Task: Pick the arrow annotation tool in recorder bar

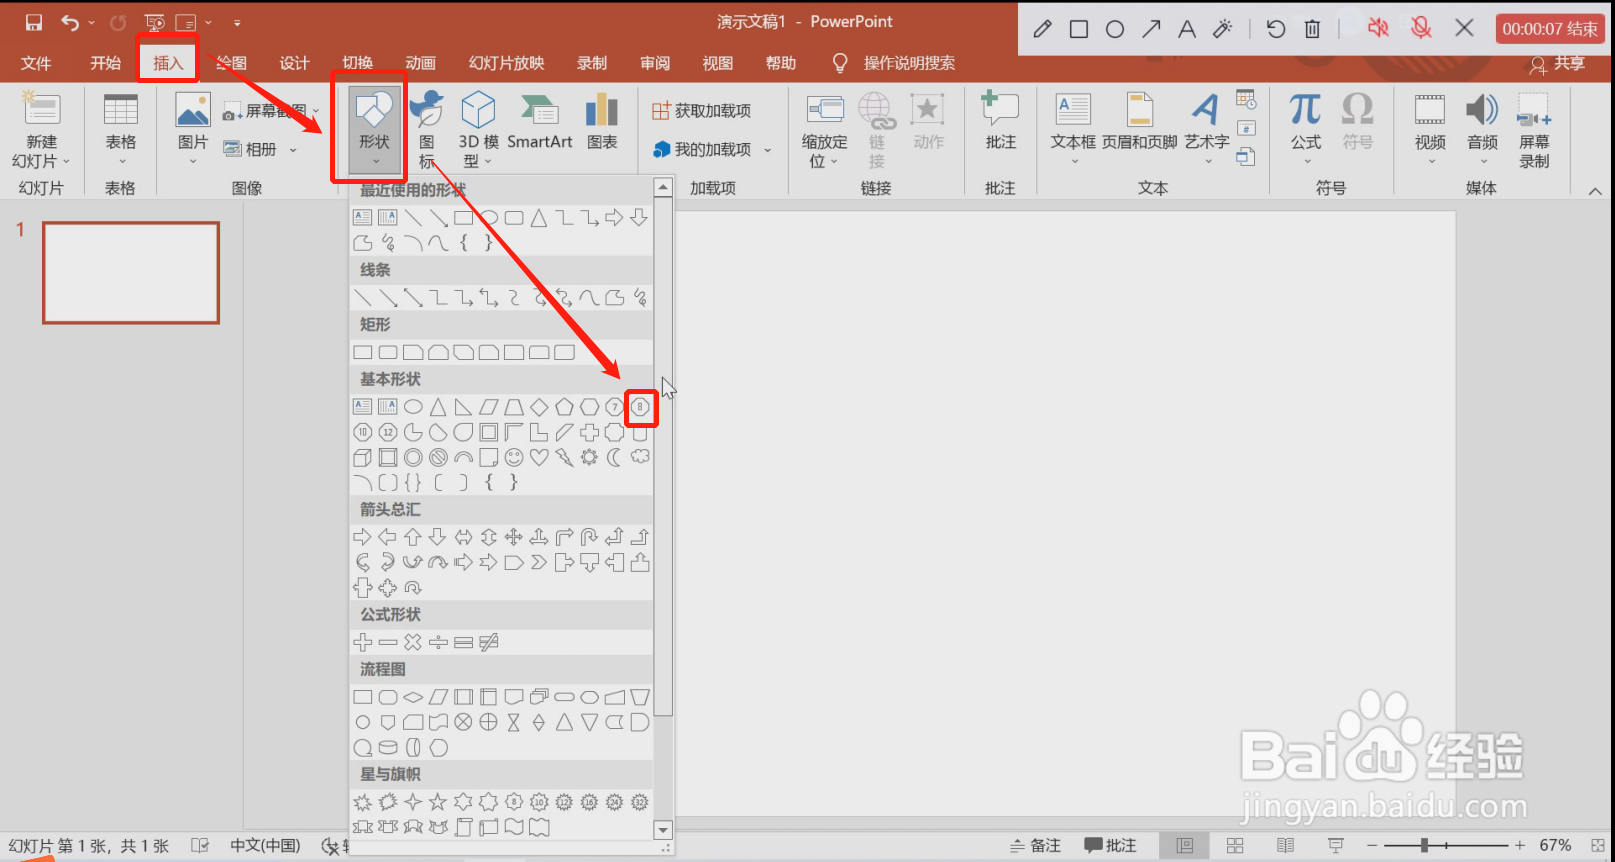Action: tap(1151, 29)
